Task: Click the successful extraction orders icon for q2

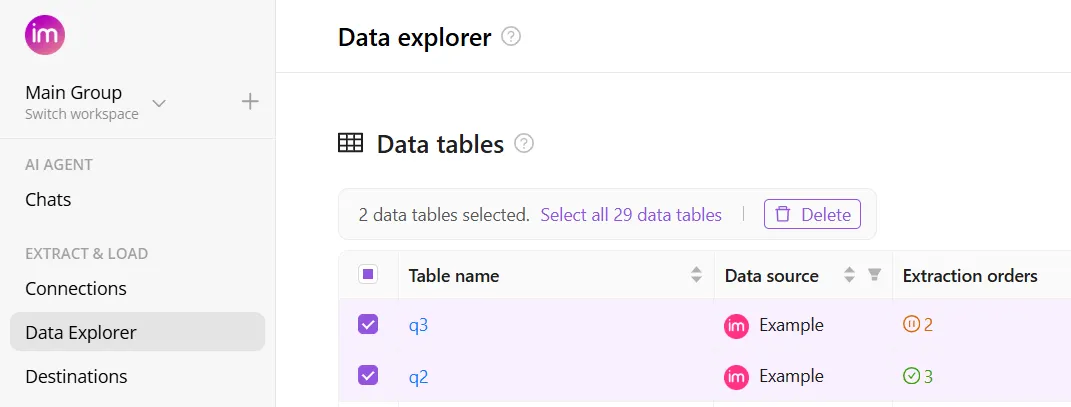Action: tap(911, 377)
